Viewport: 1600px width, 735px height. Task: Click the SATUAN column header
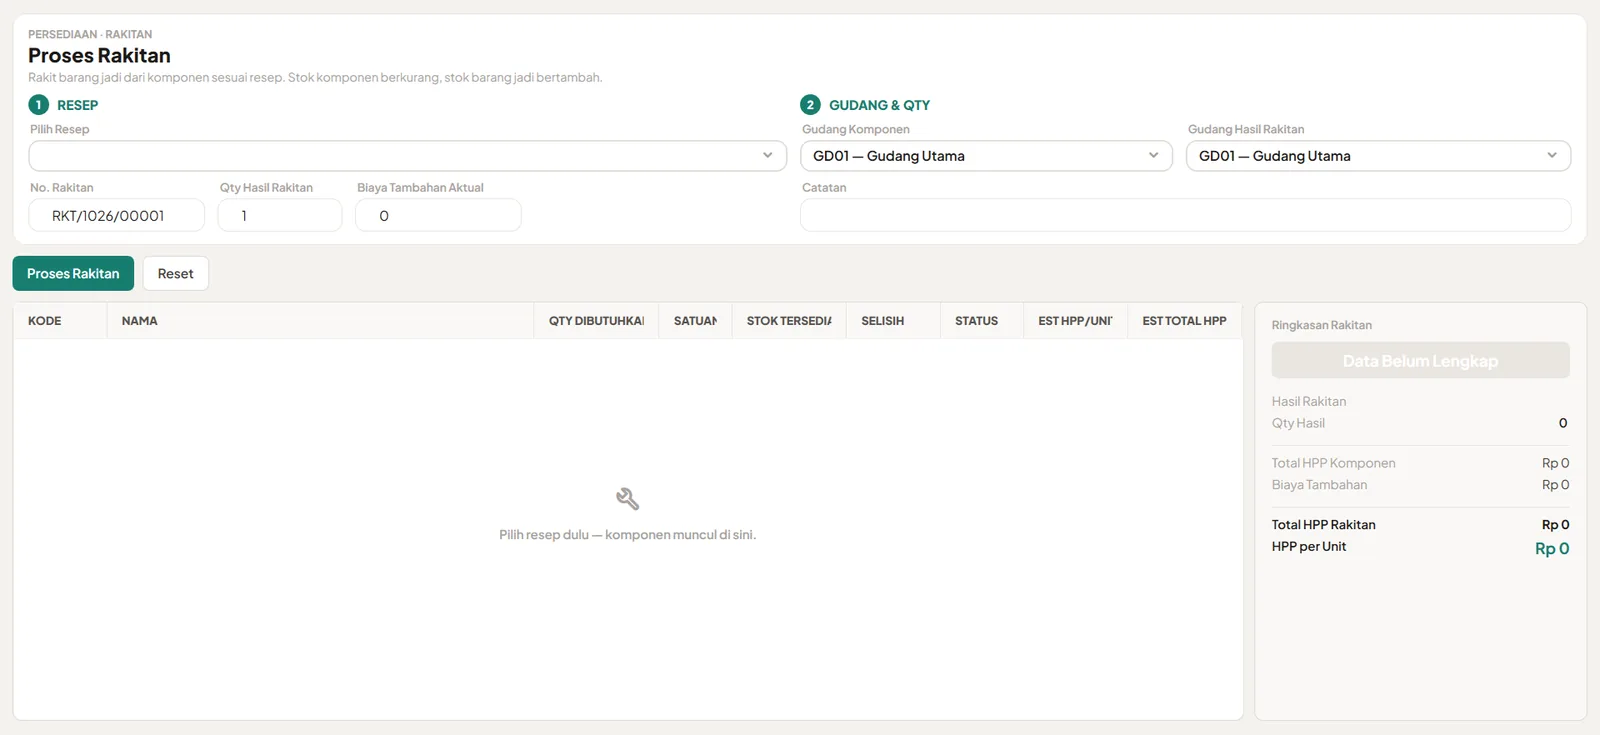(x=695, y=321)
